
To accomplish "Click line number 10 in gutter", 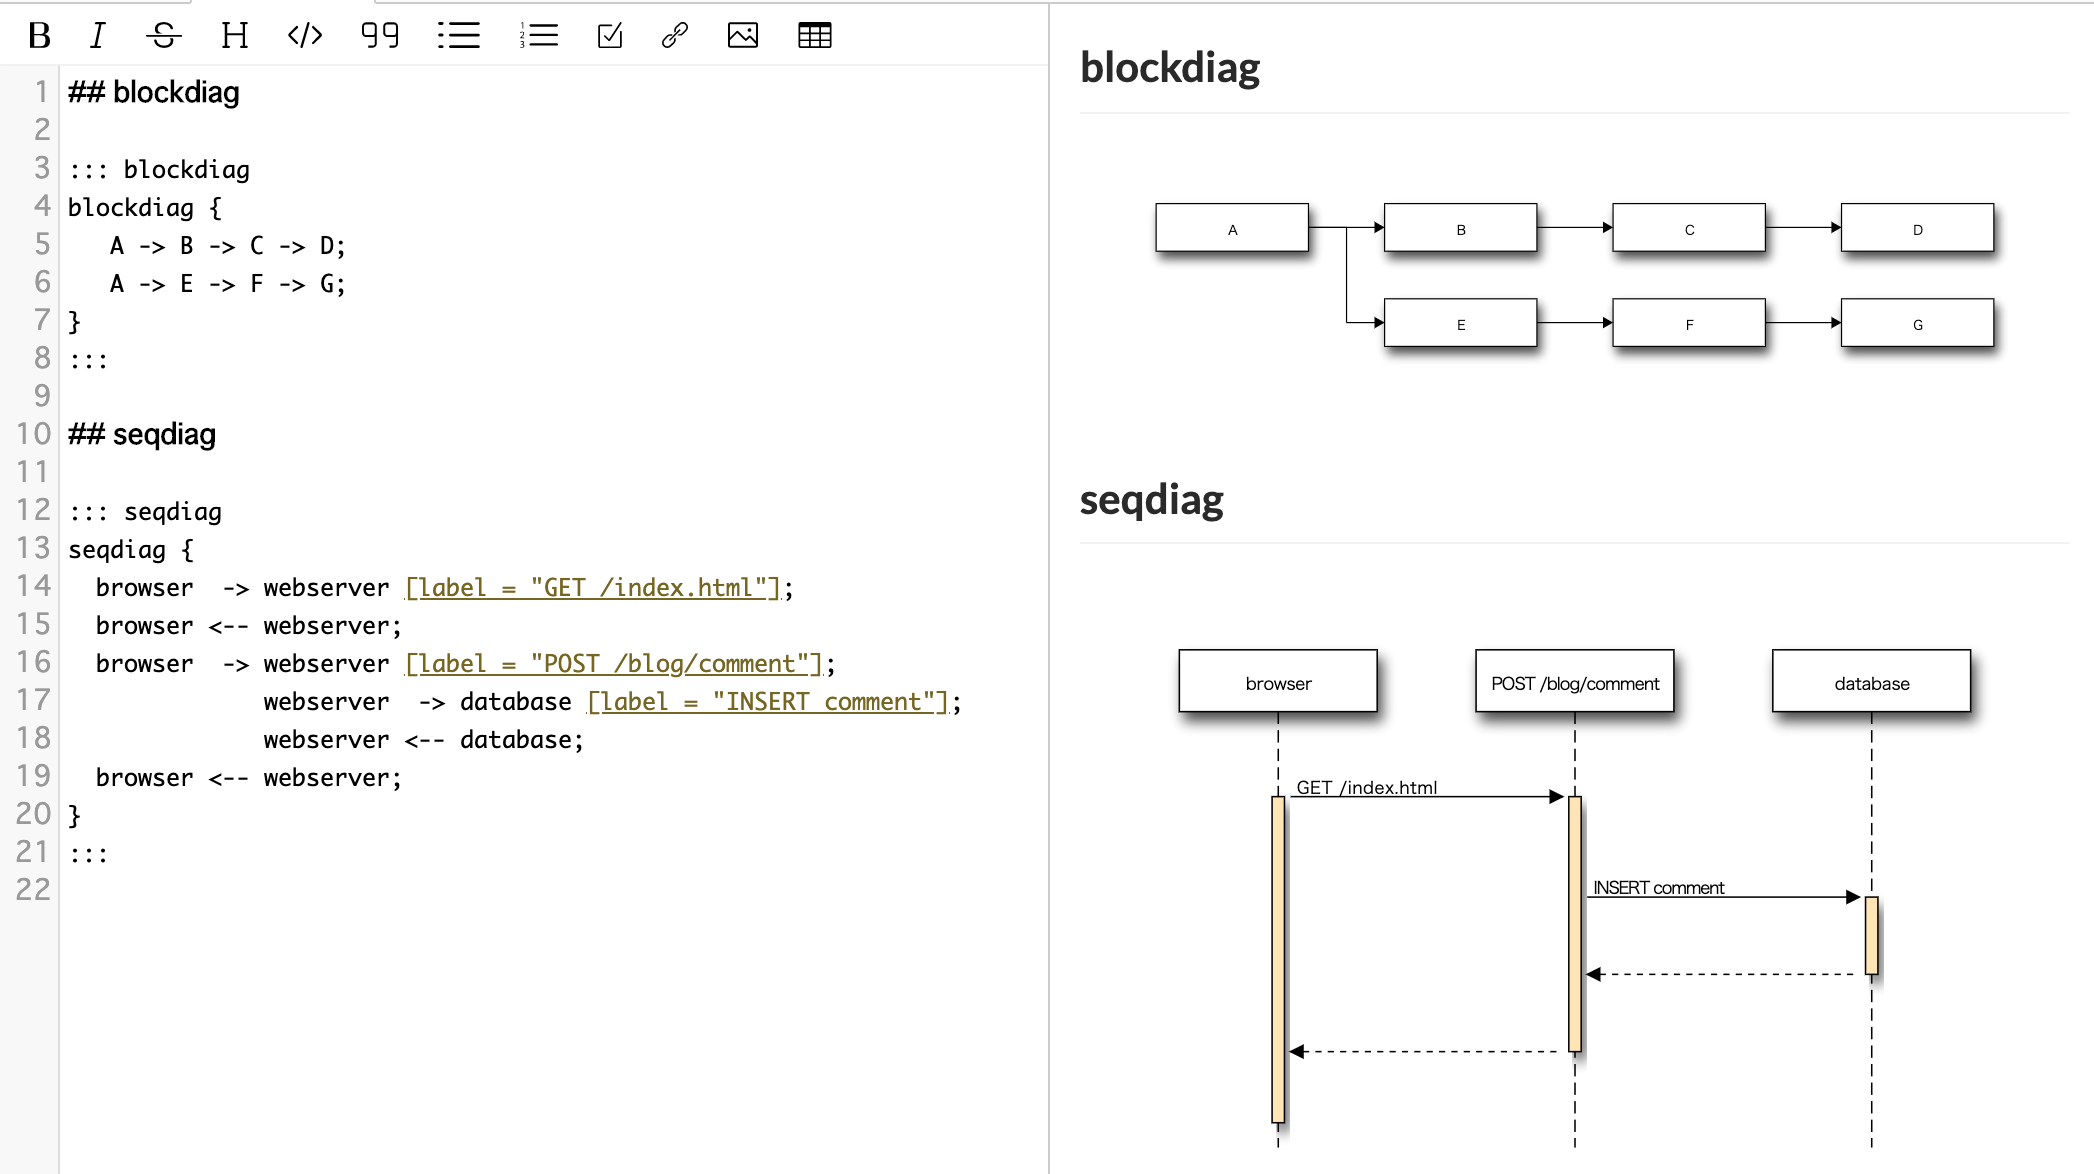I will [33, 434].
